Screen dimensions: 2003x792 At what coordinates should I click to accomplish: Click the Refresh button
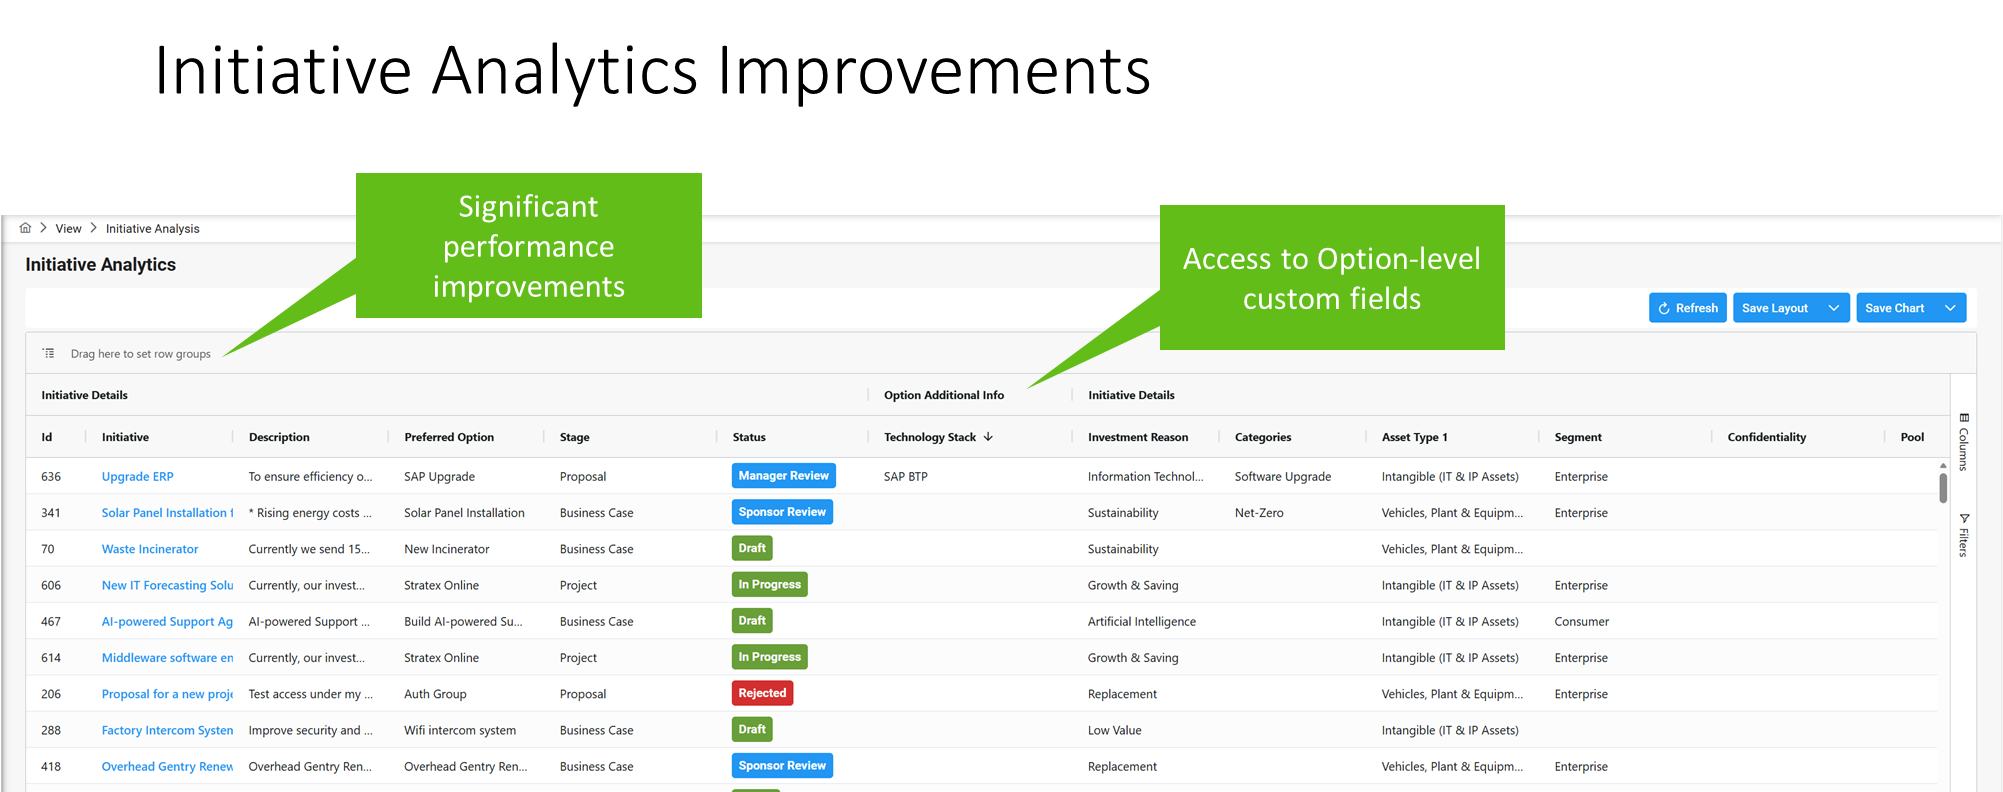tap(1687, 308)
